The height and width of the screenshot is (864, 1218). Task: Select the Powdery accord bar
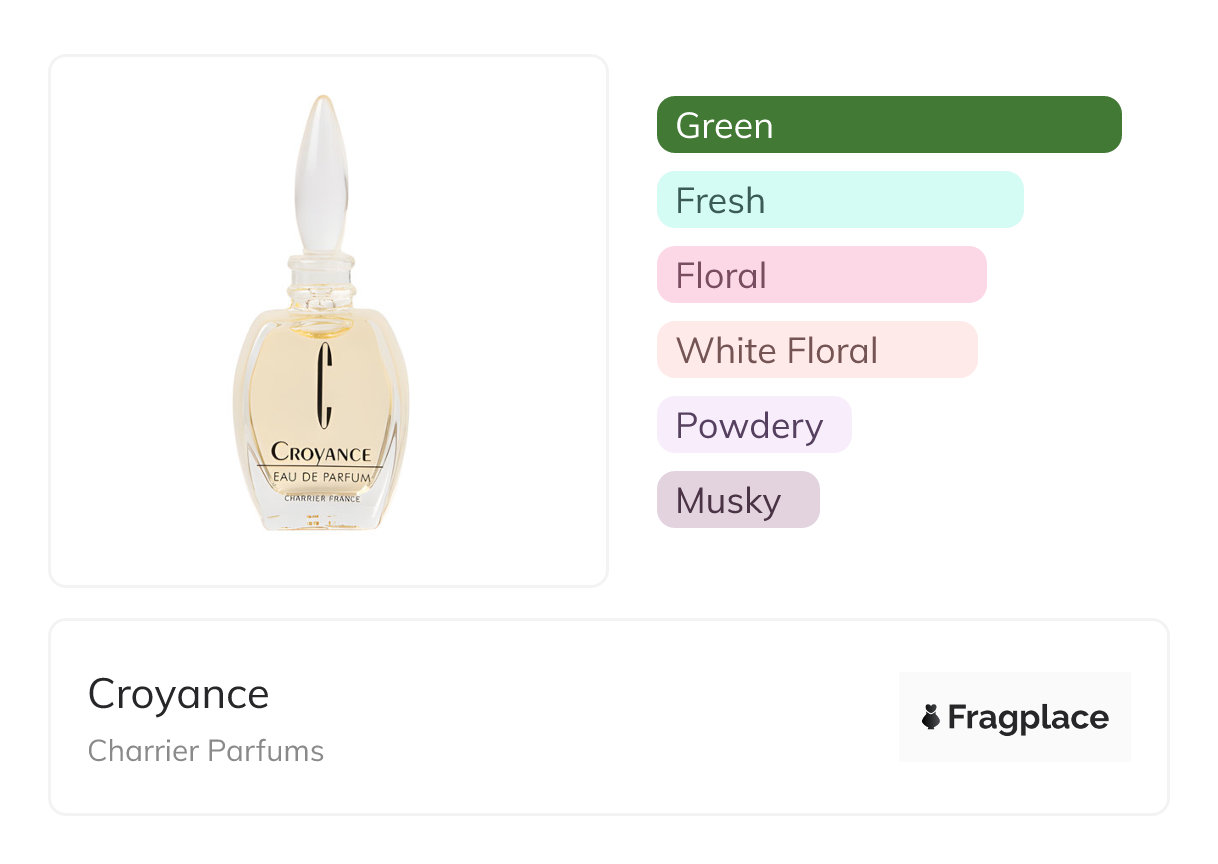tap(754, 425)
